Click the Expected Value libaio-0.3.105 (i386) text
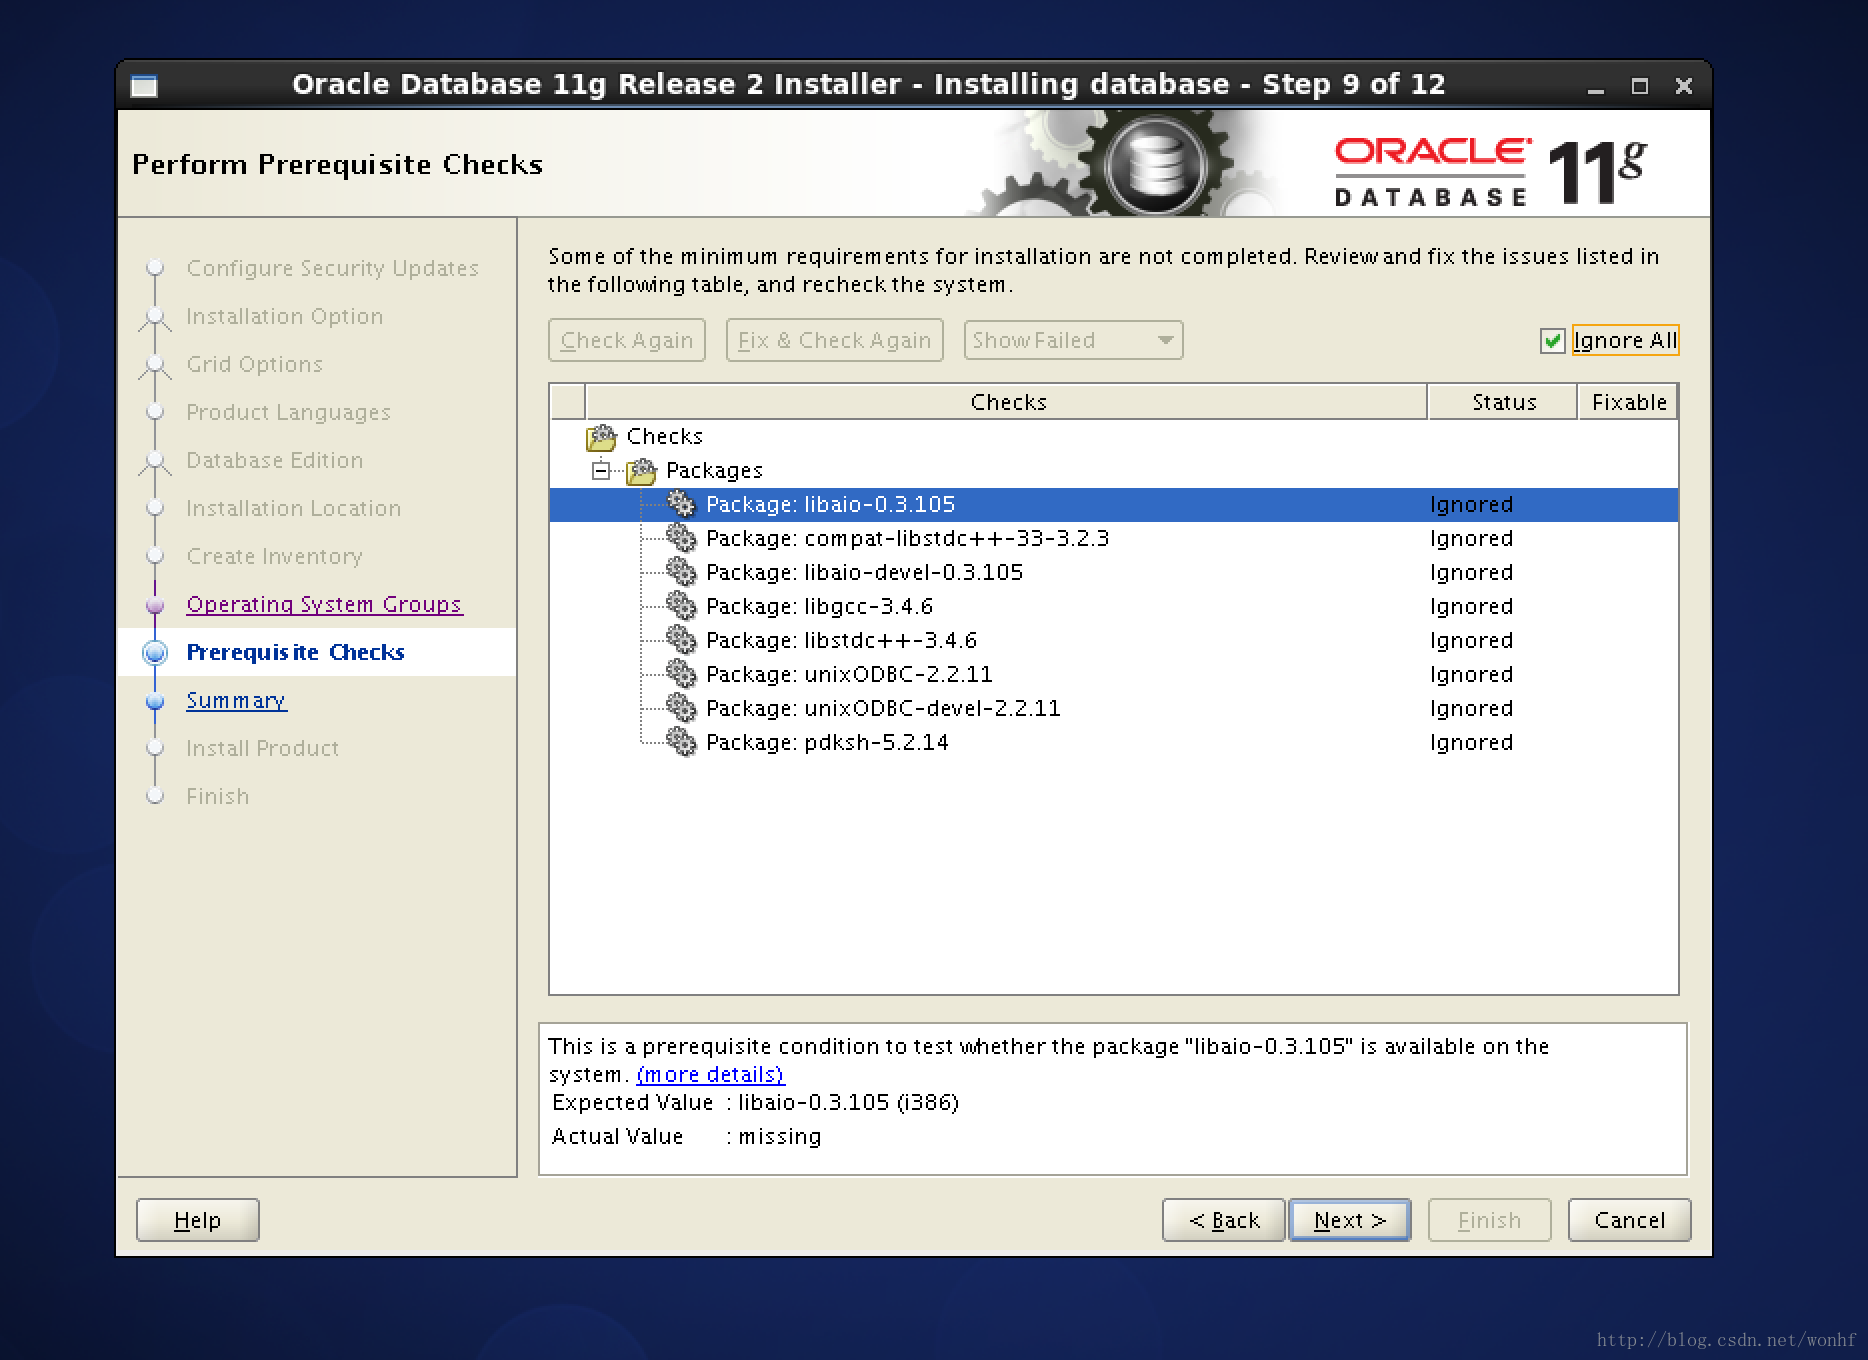The width and height of the screenshot is (1868, 1360). (x=755, y=1102)
